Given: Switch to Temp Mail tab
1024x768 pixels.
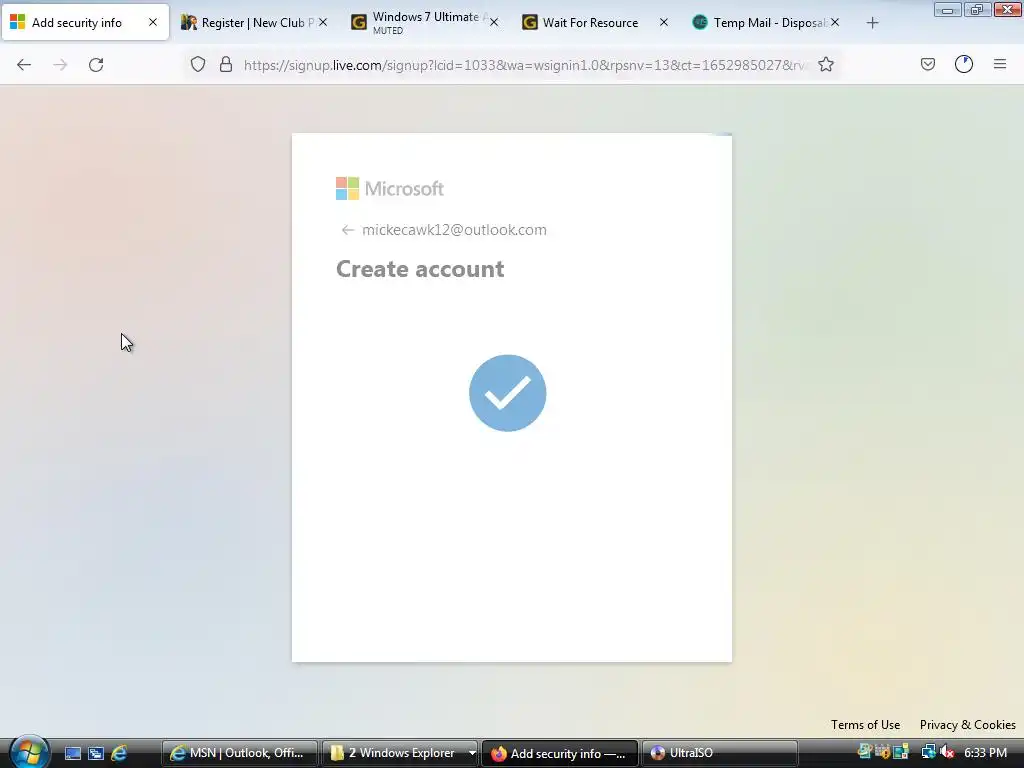Looking at the screenshot, I should tap(766, 23).
